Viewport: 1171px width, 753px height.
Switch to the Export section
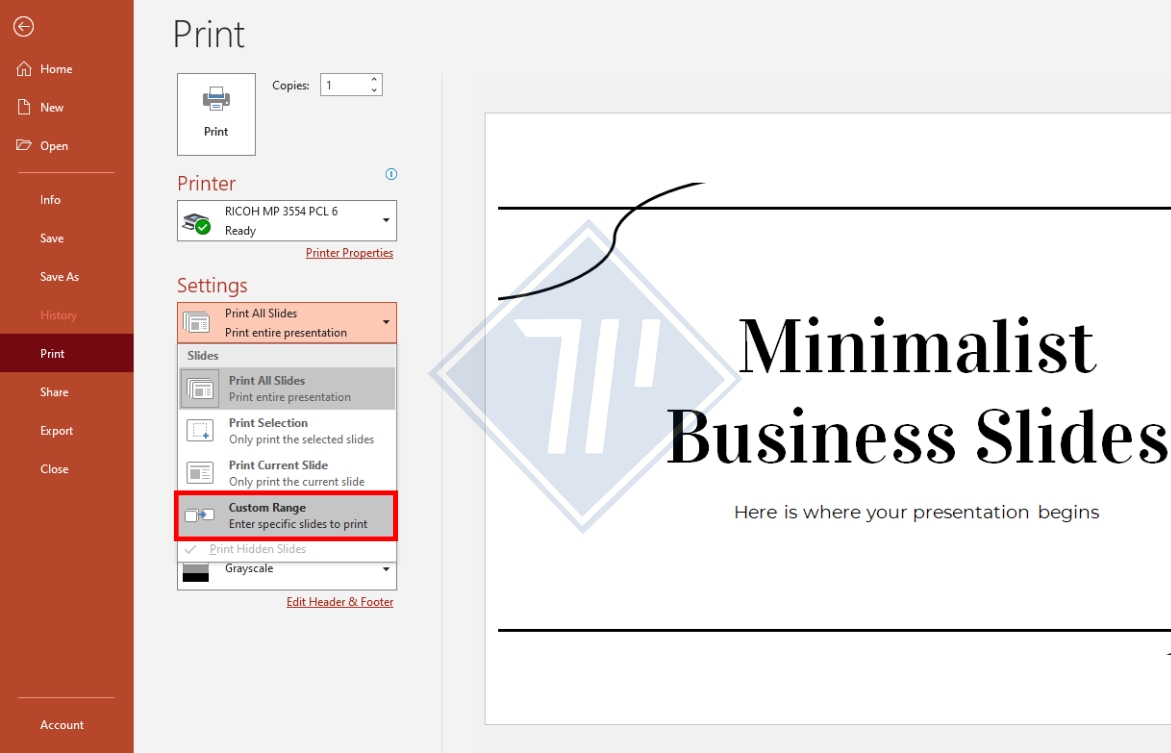(x=56, y=430)
